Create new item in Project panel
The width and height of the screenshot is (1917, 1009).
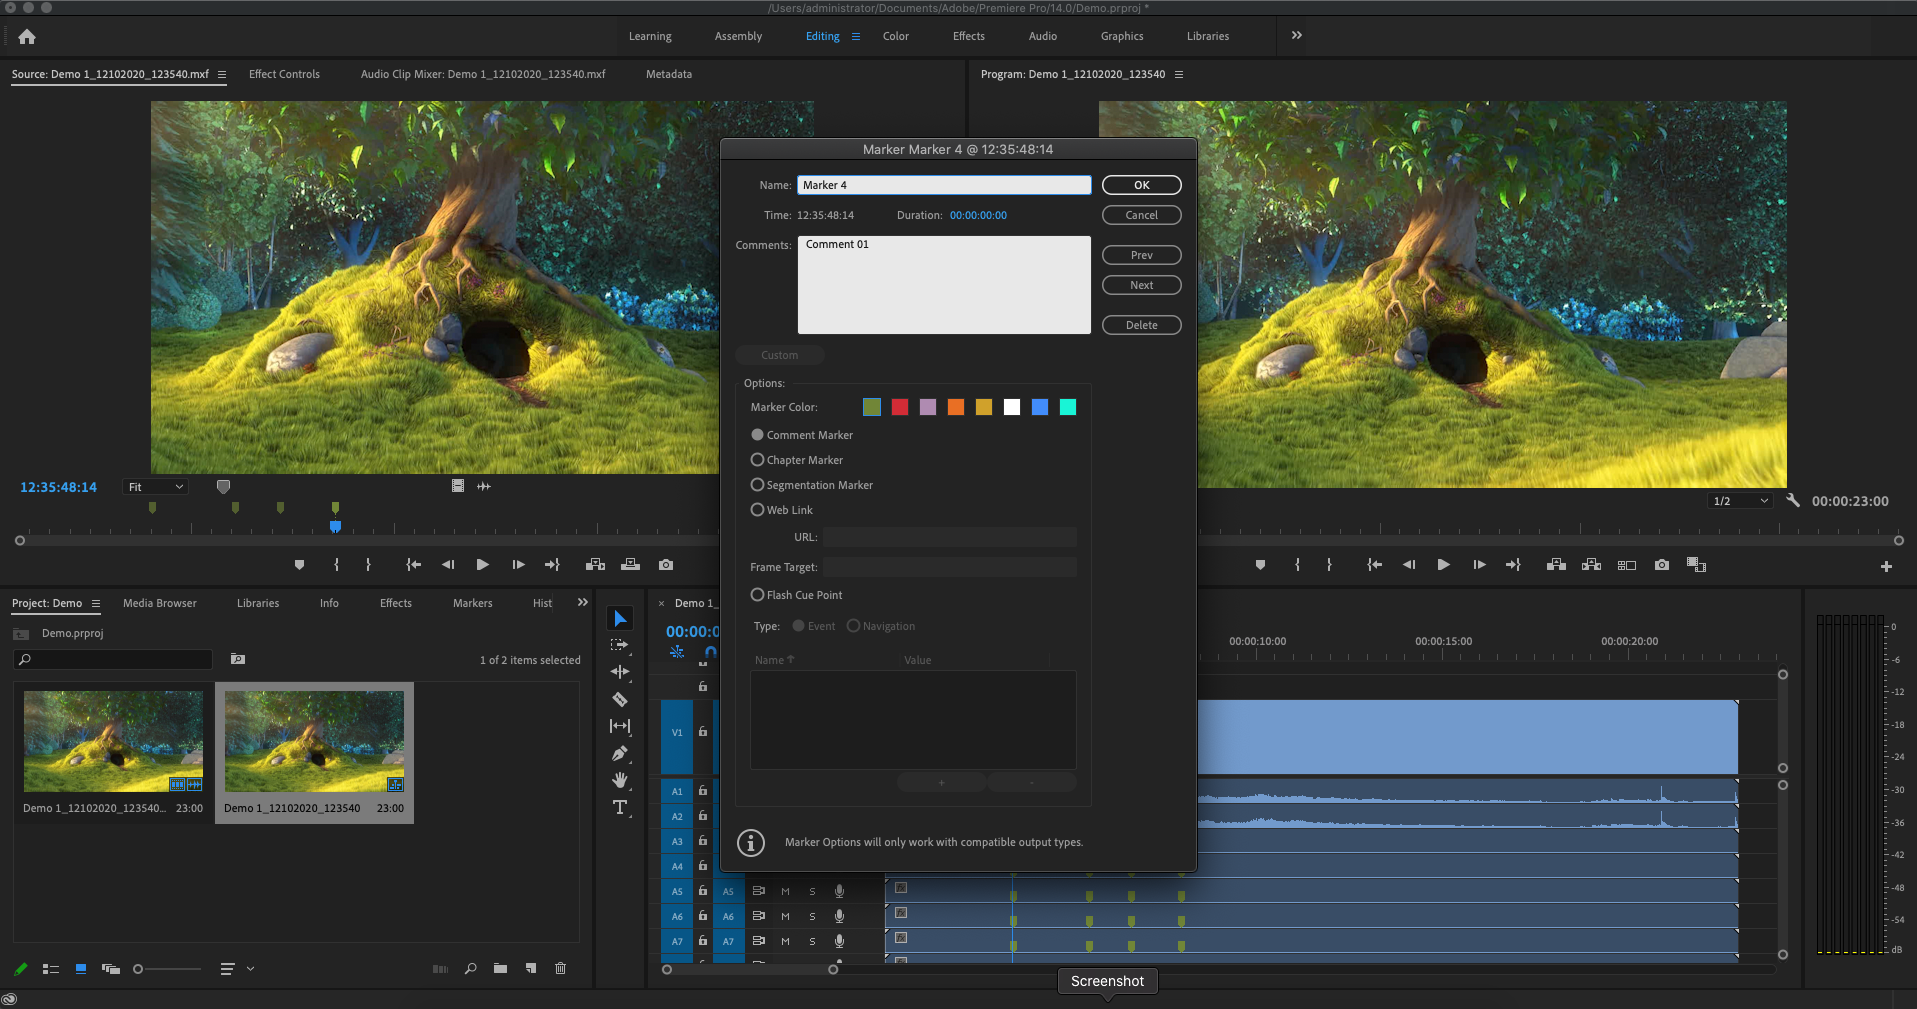tap(531, 969)
